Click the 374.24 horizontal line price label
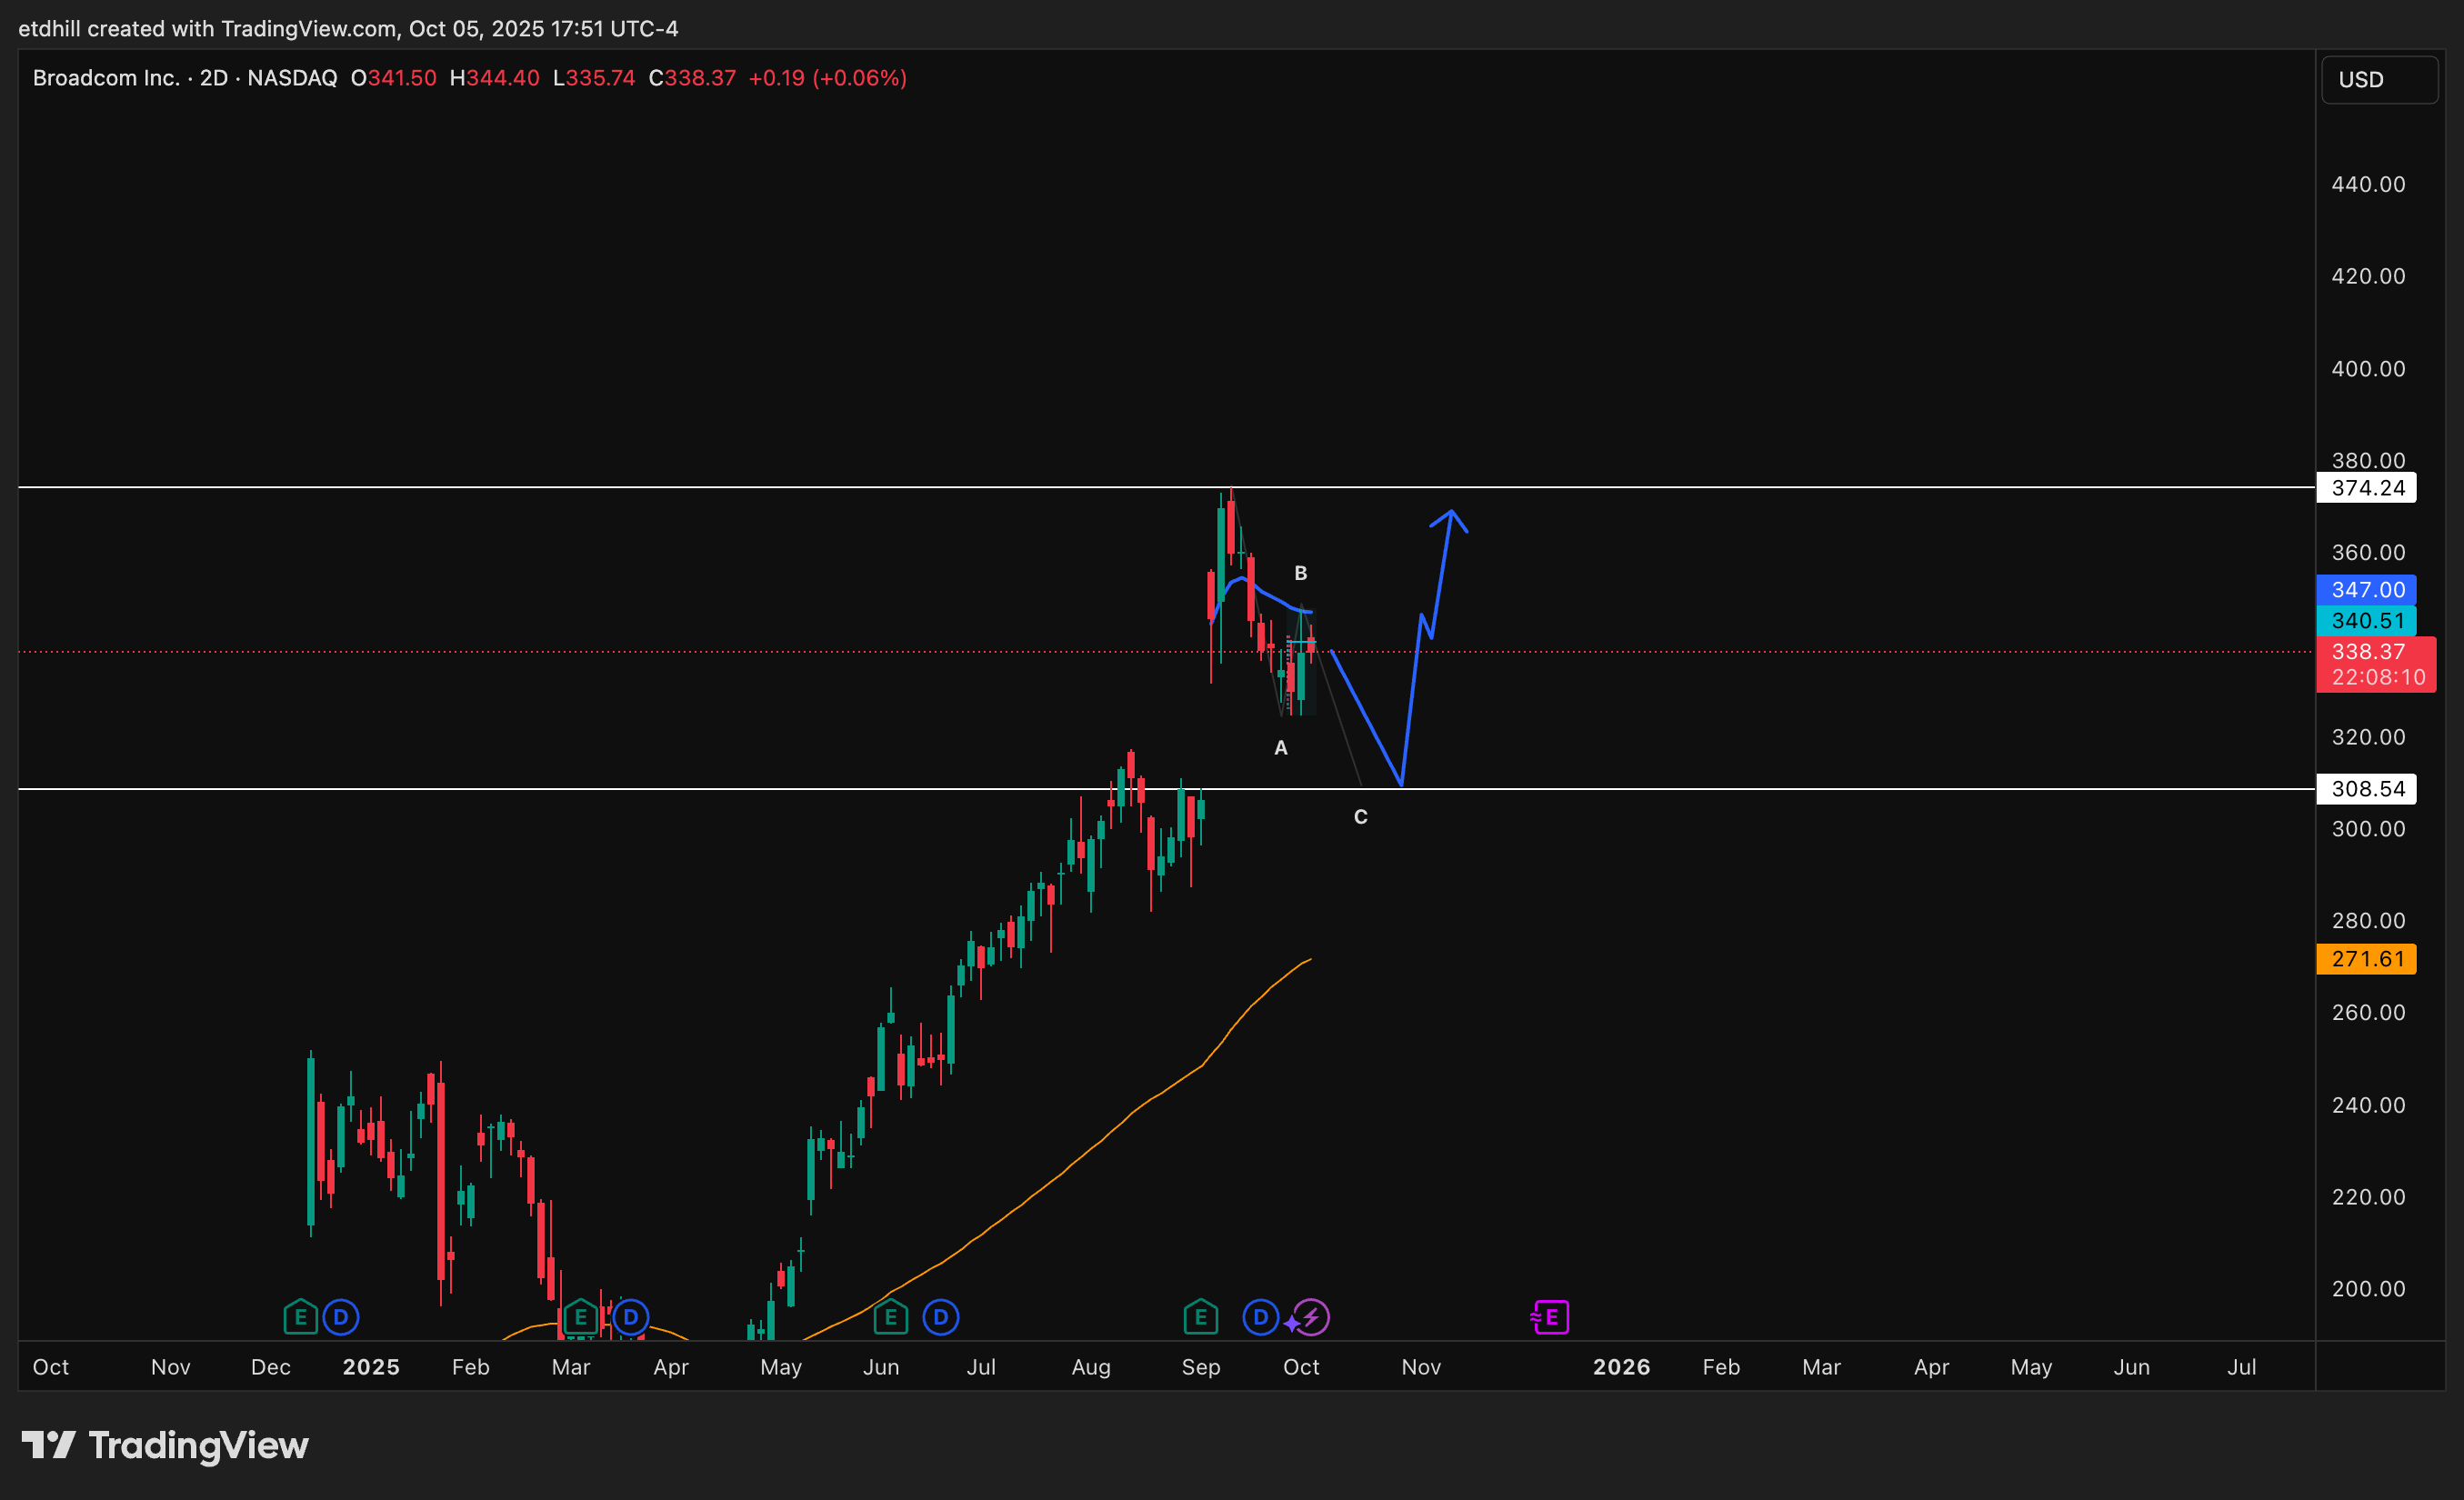 2366,488
